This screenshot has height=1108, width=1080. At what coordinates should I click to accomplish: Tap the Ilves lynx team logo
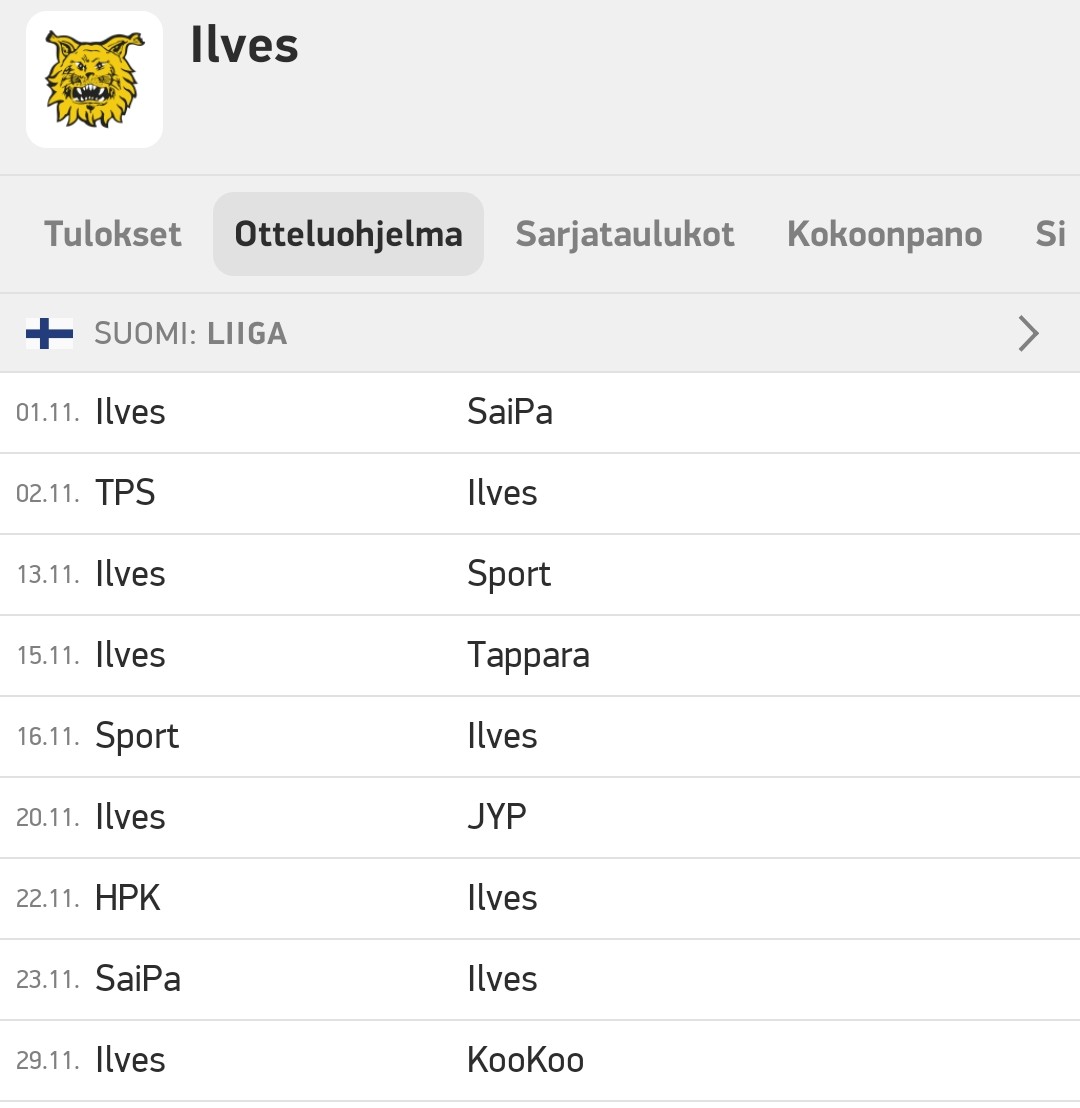click(x=94, y=79)
